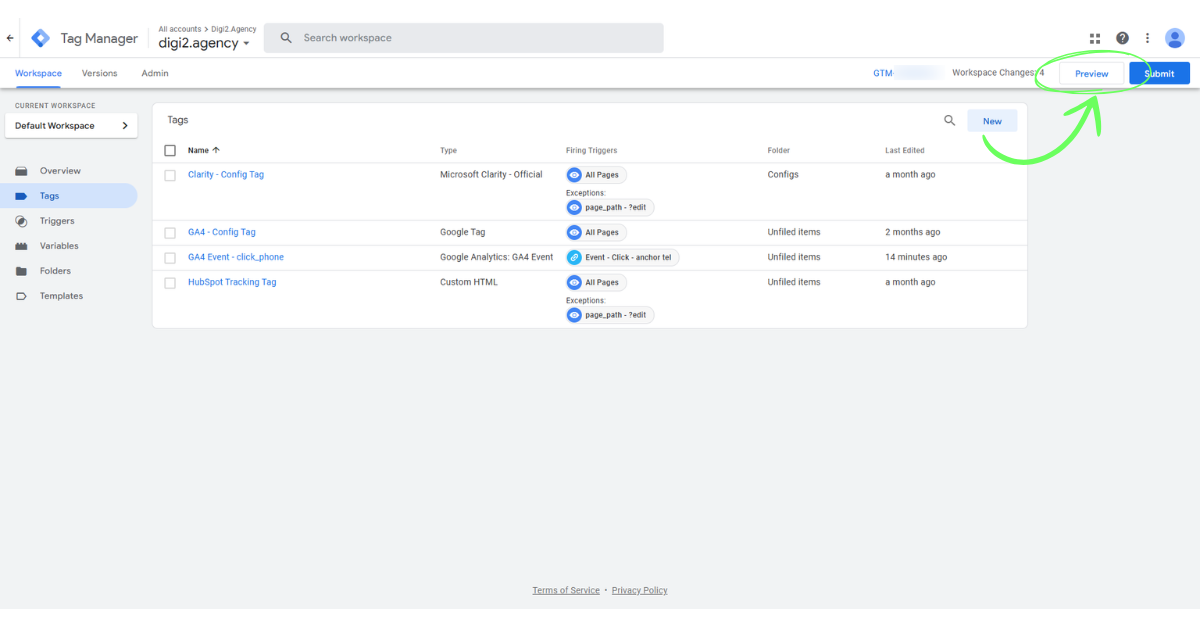Switch to the Versions tab
Image resolution: width=1200 pixels, height=627 pixels.
pyautogui.click(x=99, y=73)
